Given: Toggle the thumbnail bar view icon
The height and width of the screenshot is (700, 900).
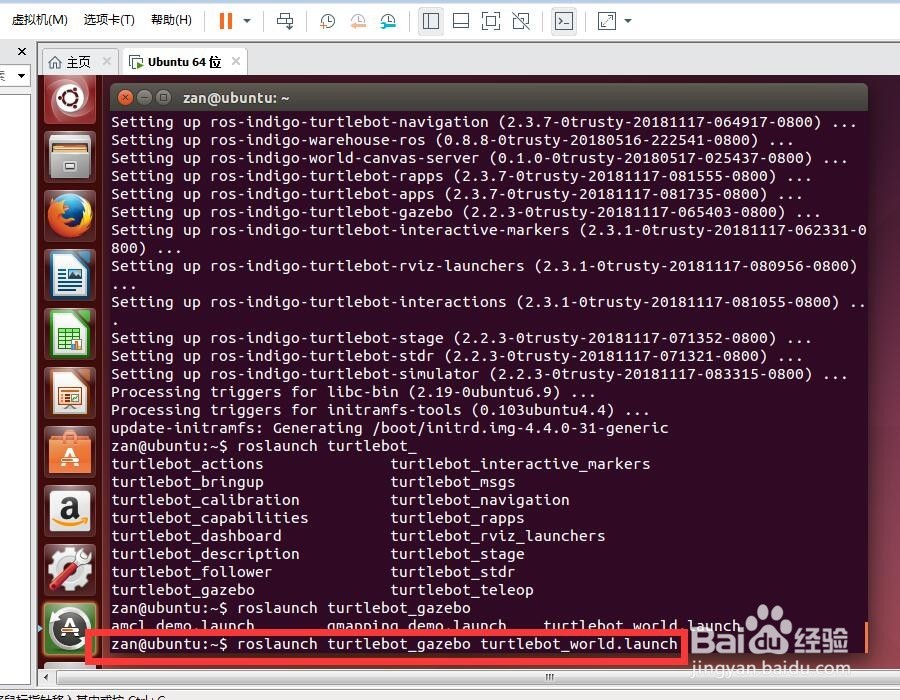Looking at the screenshot, I should tap(461, 21).
